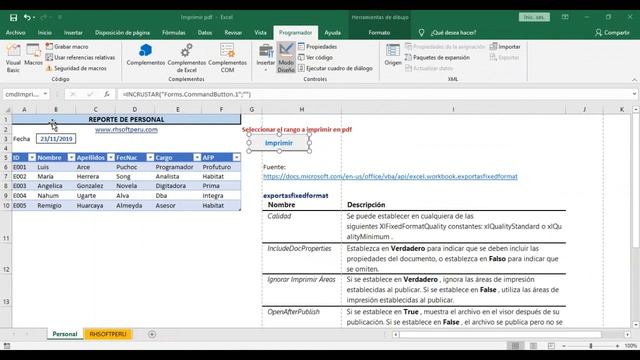
Task: Click Ver código for the control
Action: (316, 58)
